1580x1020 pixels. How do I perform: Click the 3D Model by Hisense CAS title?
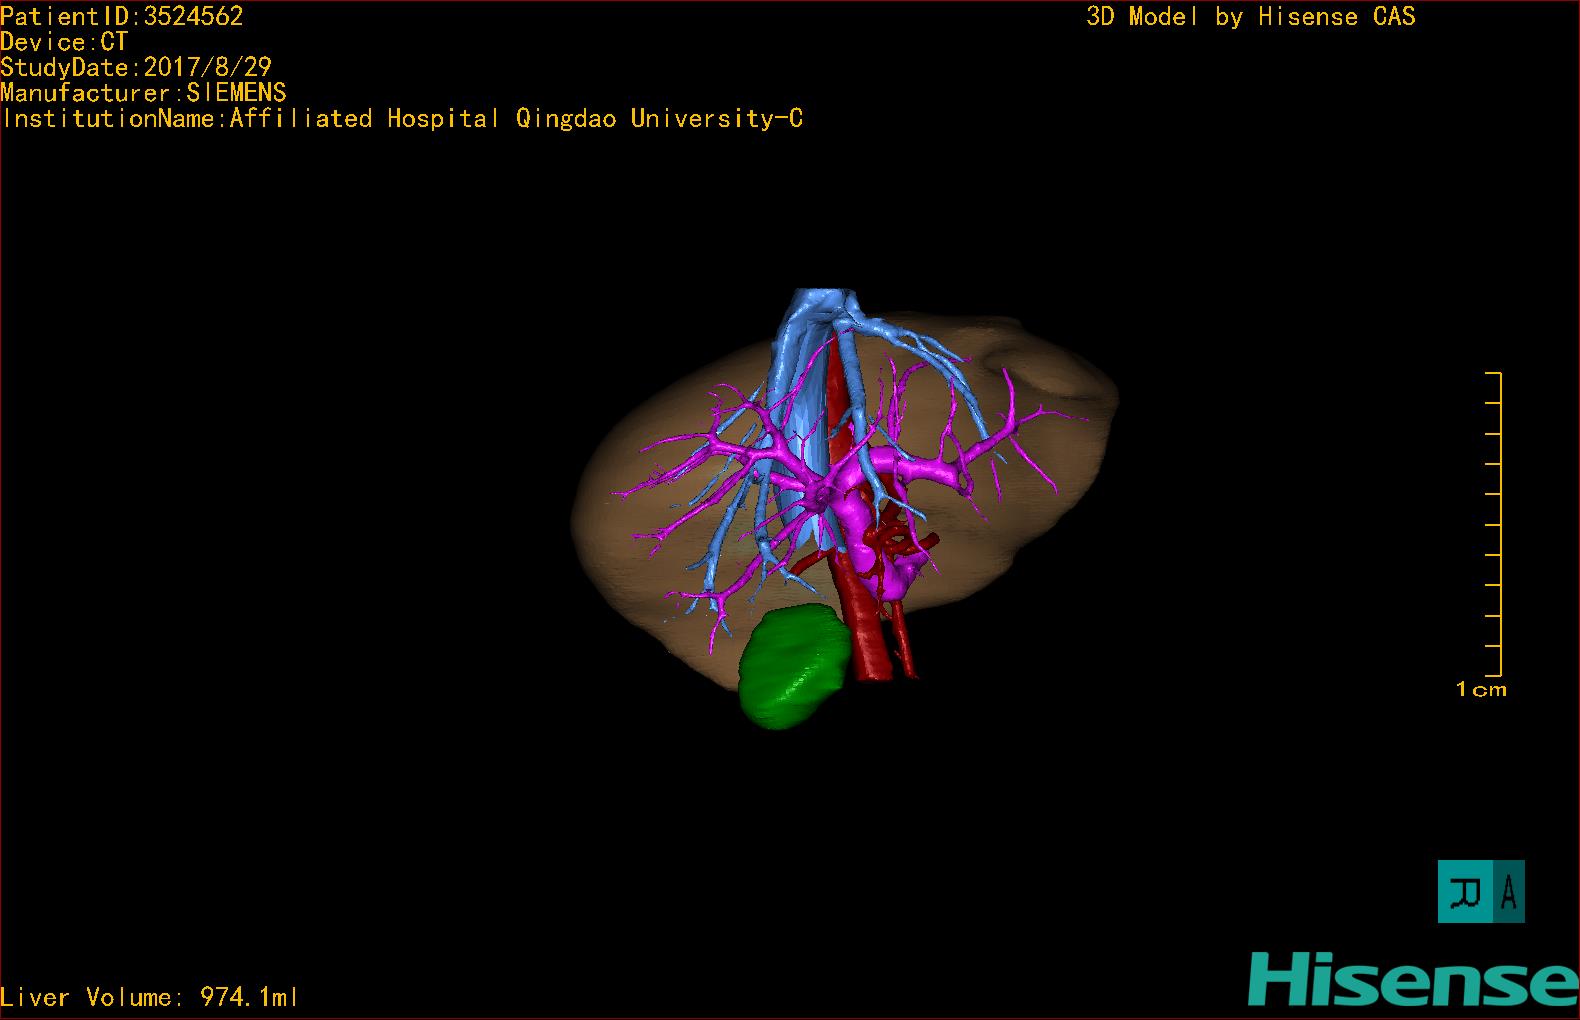1251,16
